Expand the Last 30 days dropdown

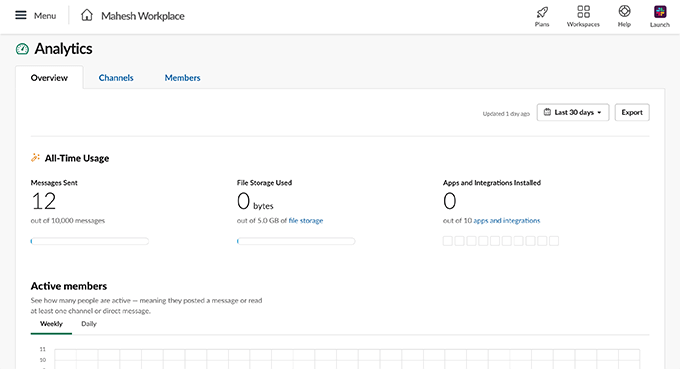573,112
